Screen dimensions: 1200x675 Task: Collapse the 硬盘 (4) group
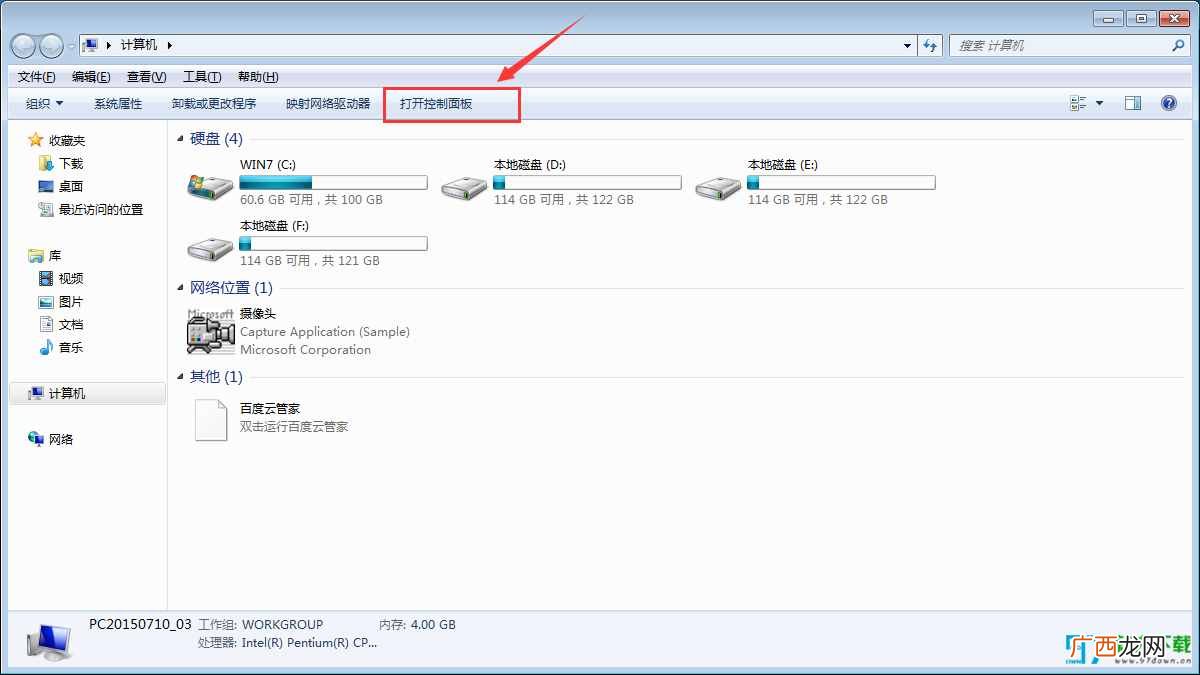coord(181,139)
